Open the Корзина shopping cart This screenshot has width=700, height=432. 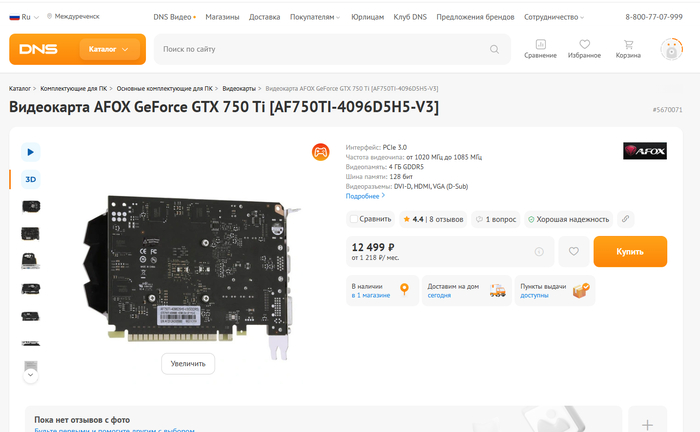pos(628,49)
